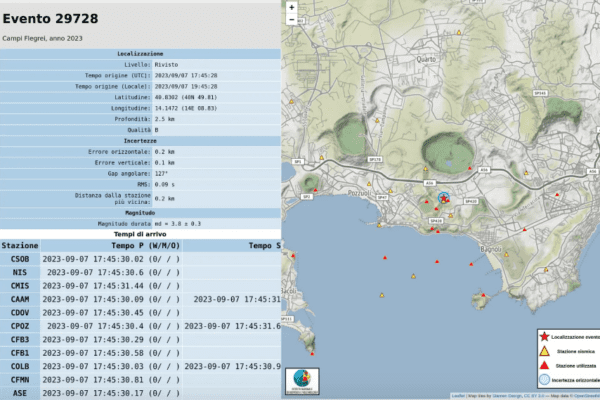Click the CSOB station row
Image resolution: width=600 pixels, height=400 pixels.
pyautogui.click(x=20, y=258)
